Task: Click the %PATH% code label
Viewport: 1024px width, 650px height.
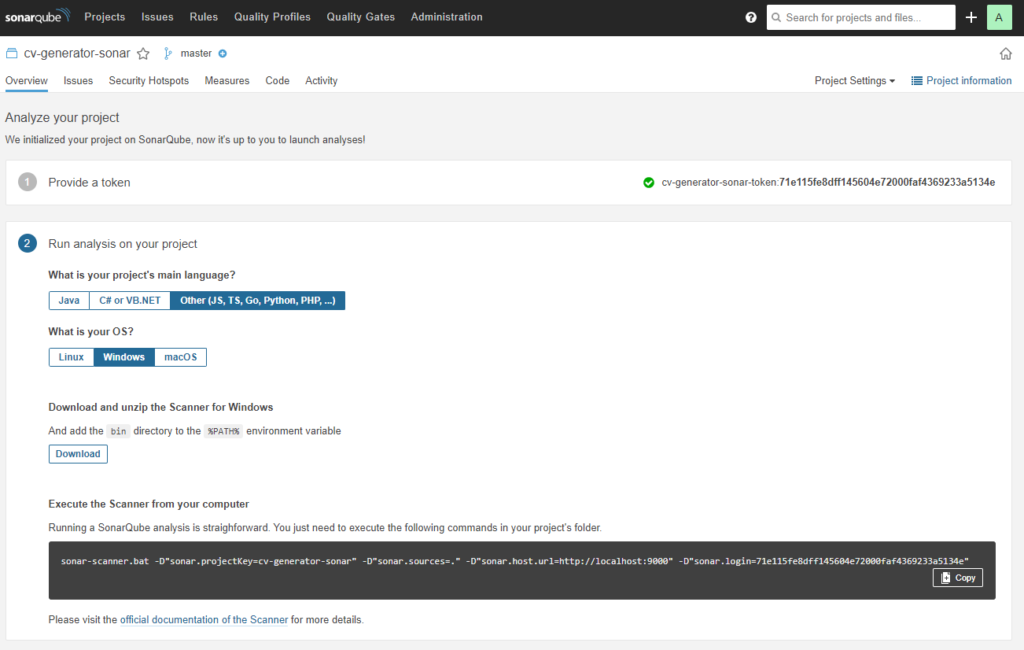Action: pos(223,431)
